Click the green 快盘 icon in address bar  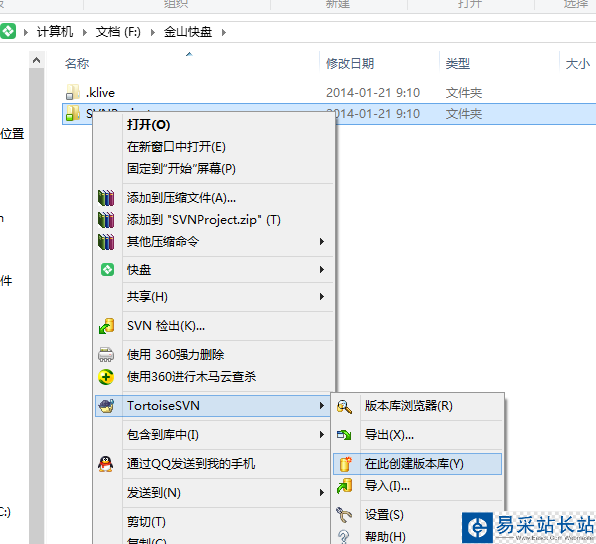[8, 31]
